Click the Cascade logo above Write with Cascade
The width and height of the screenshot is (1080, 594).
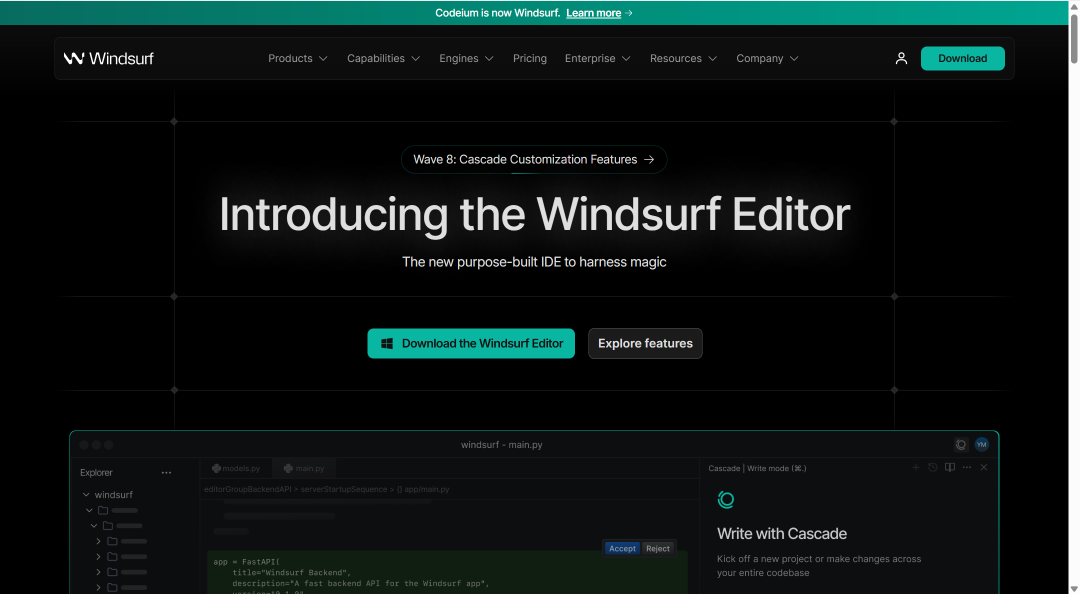[726, 500]
